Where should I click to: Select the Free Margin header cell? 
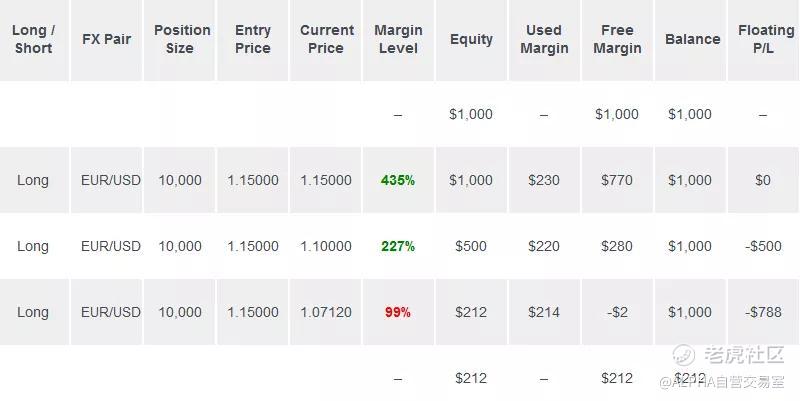(x=617, y=39)
